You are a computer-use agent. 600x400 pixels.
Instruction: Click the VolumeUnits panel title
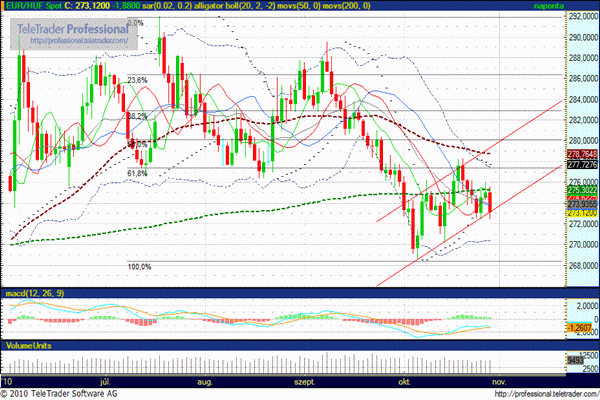(x=27, y=344)
